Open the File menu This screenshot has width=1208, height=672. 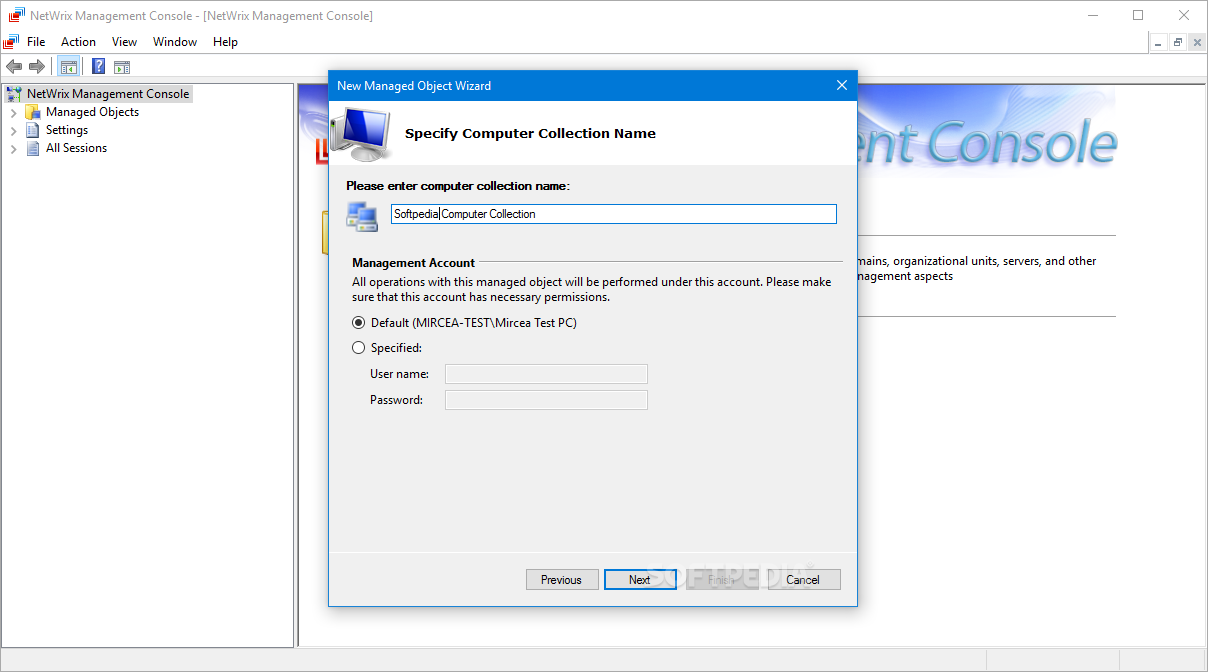pyautogui.click(x=36, y=42)
